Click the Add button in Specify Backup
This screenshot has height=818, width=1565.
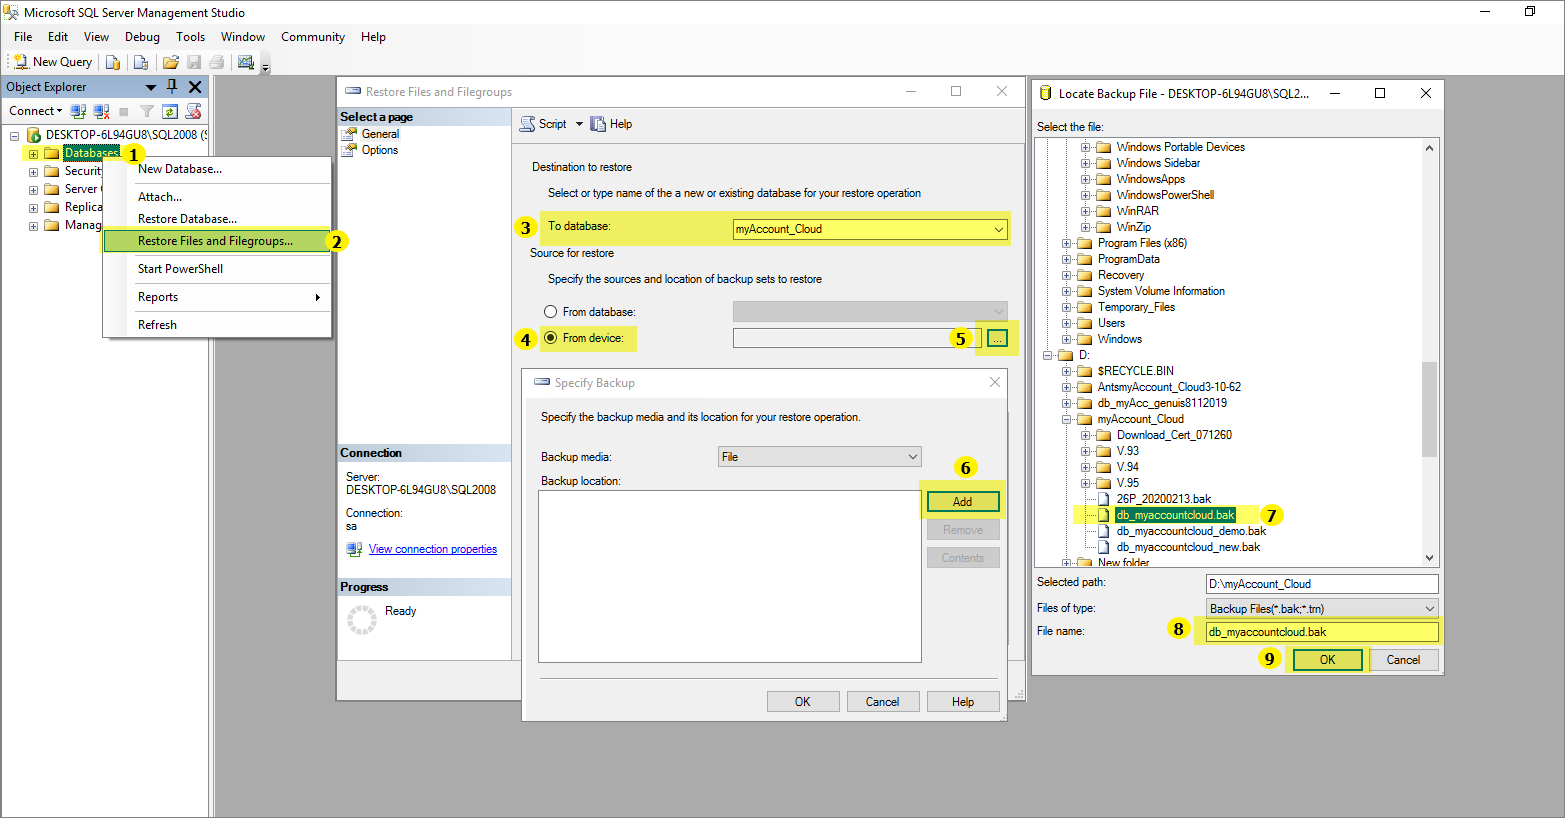(x=963, y=502)
